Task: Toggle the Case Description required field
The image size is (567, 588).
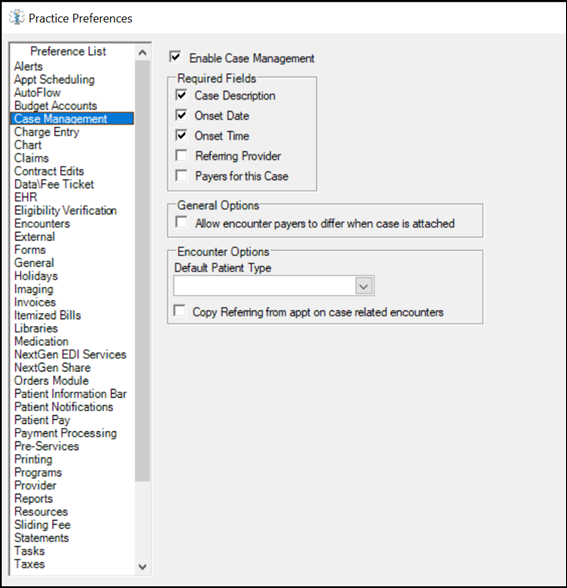Action: tap(182, 95)
